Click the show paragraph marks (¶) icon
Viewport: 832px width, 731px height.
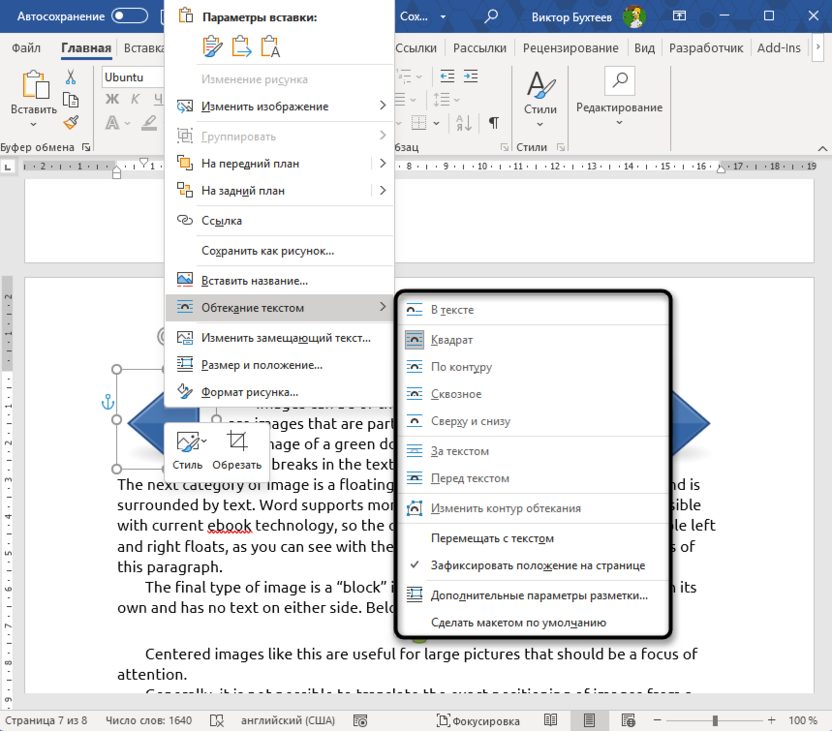(x=493, y=123)
